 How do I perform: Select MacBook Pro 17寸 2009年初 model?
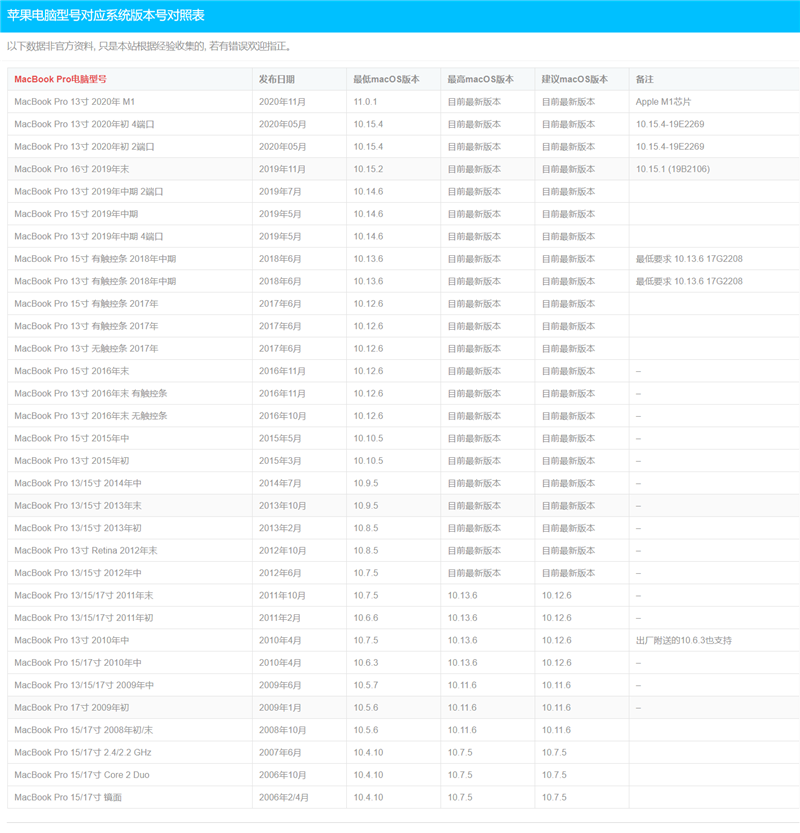pyautogui.click(x=72, y=707)
